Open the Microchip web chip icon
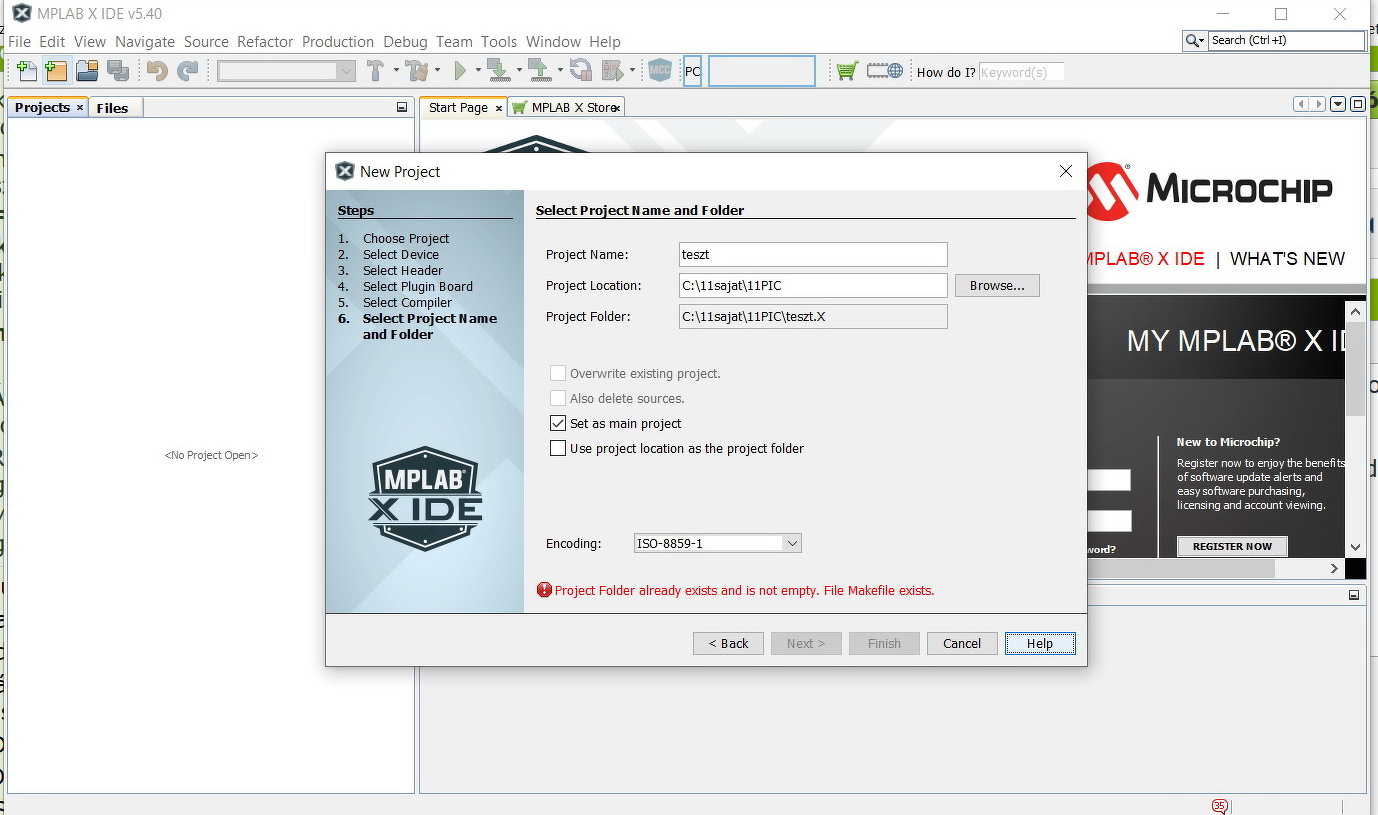This screenshot has width=1378, height=815. point(885,71)
